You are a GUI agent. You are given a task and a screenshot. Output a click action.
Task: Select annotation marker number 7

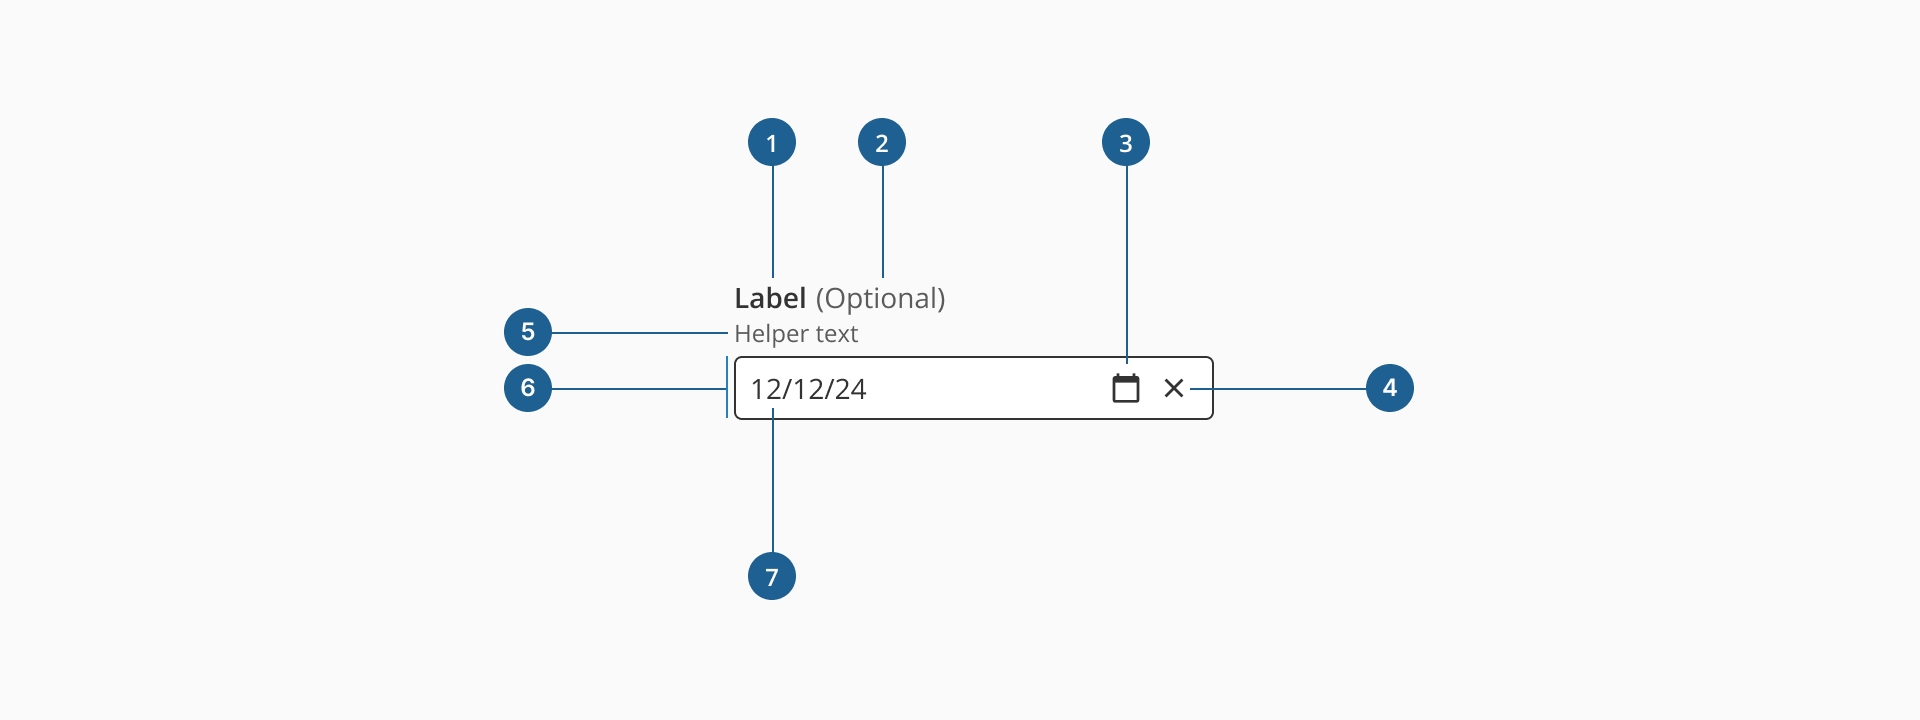coord(772,576)
